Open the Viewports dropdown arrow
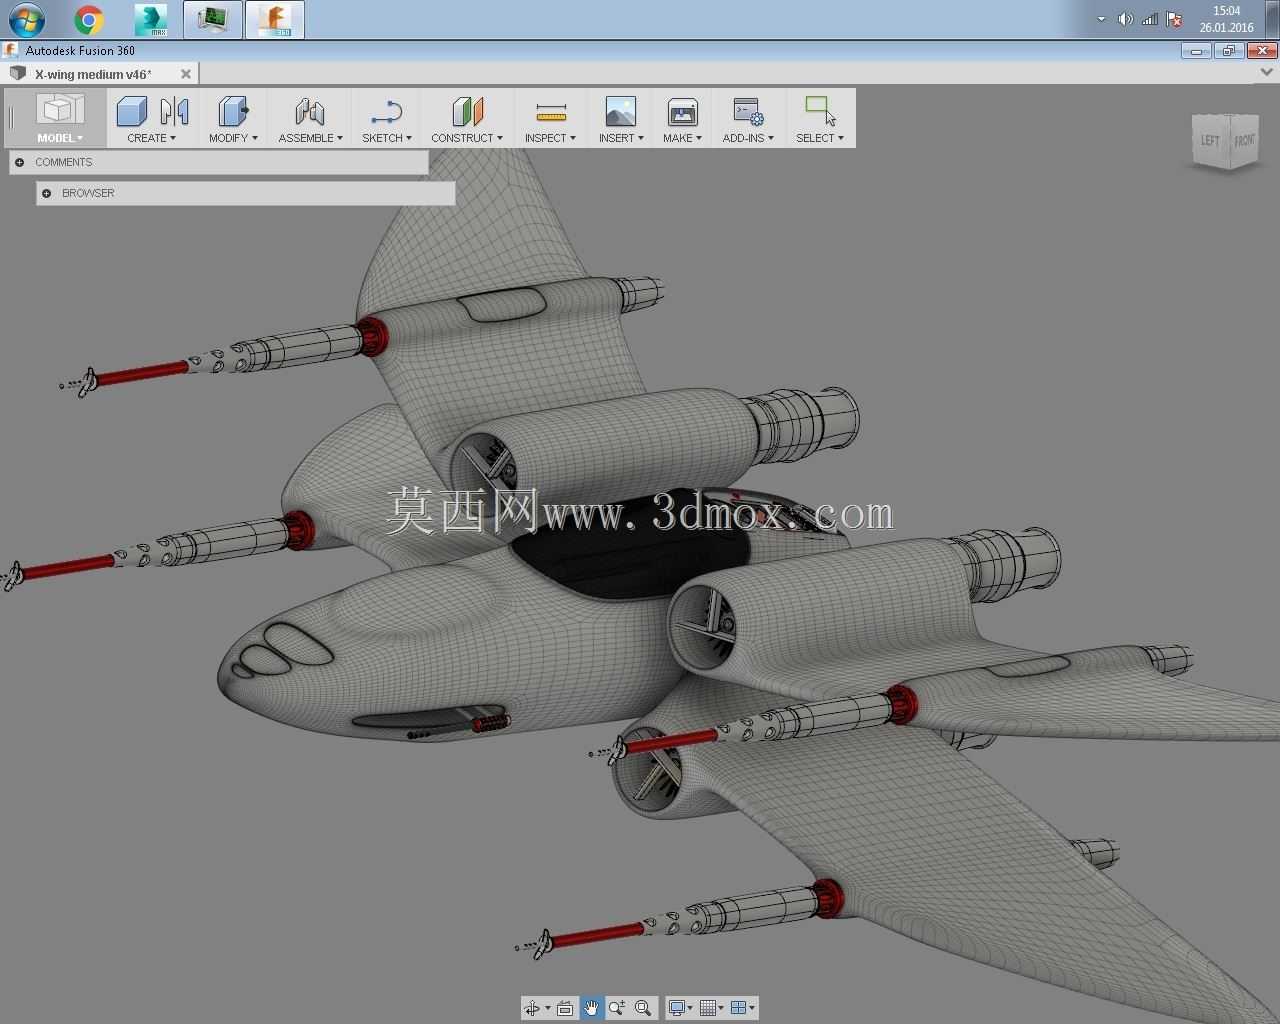Screen dimensions: 1280x1024 point(751,1008)
